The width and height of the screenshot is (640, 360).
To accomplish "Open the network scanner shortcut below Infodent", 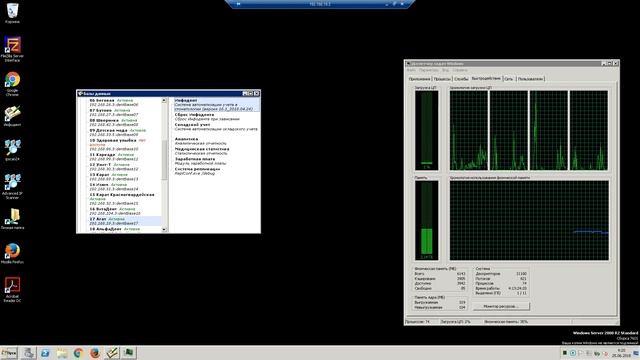I will 12,149.
